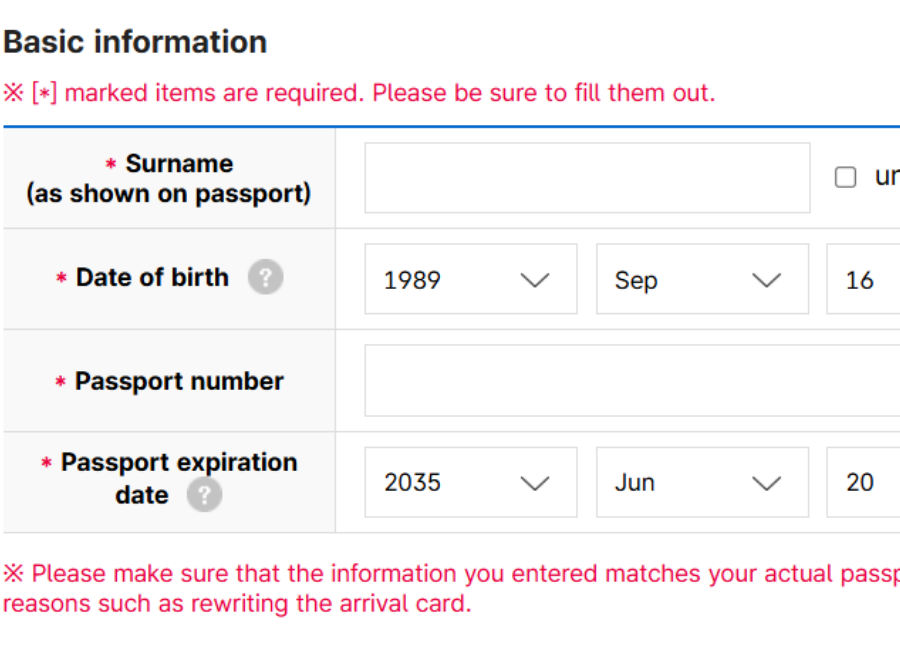Click into the Passport number field
Viewport: 900px width, 650px height.
pyautogui.click(x=632, y=381)
